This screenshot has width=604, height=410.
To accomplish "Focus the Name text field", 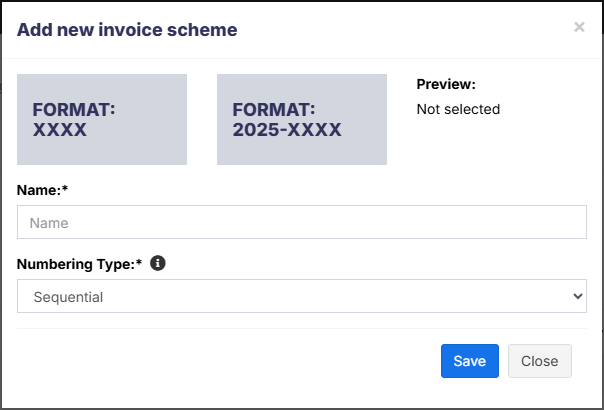I will pyautogui.click(x=302, y=222).
